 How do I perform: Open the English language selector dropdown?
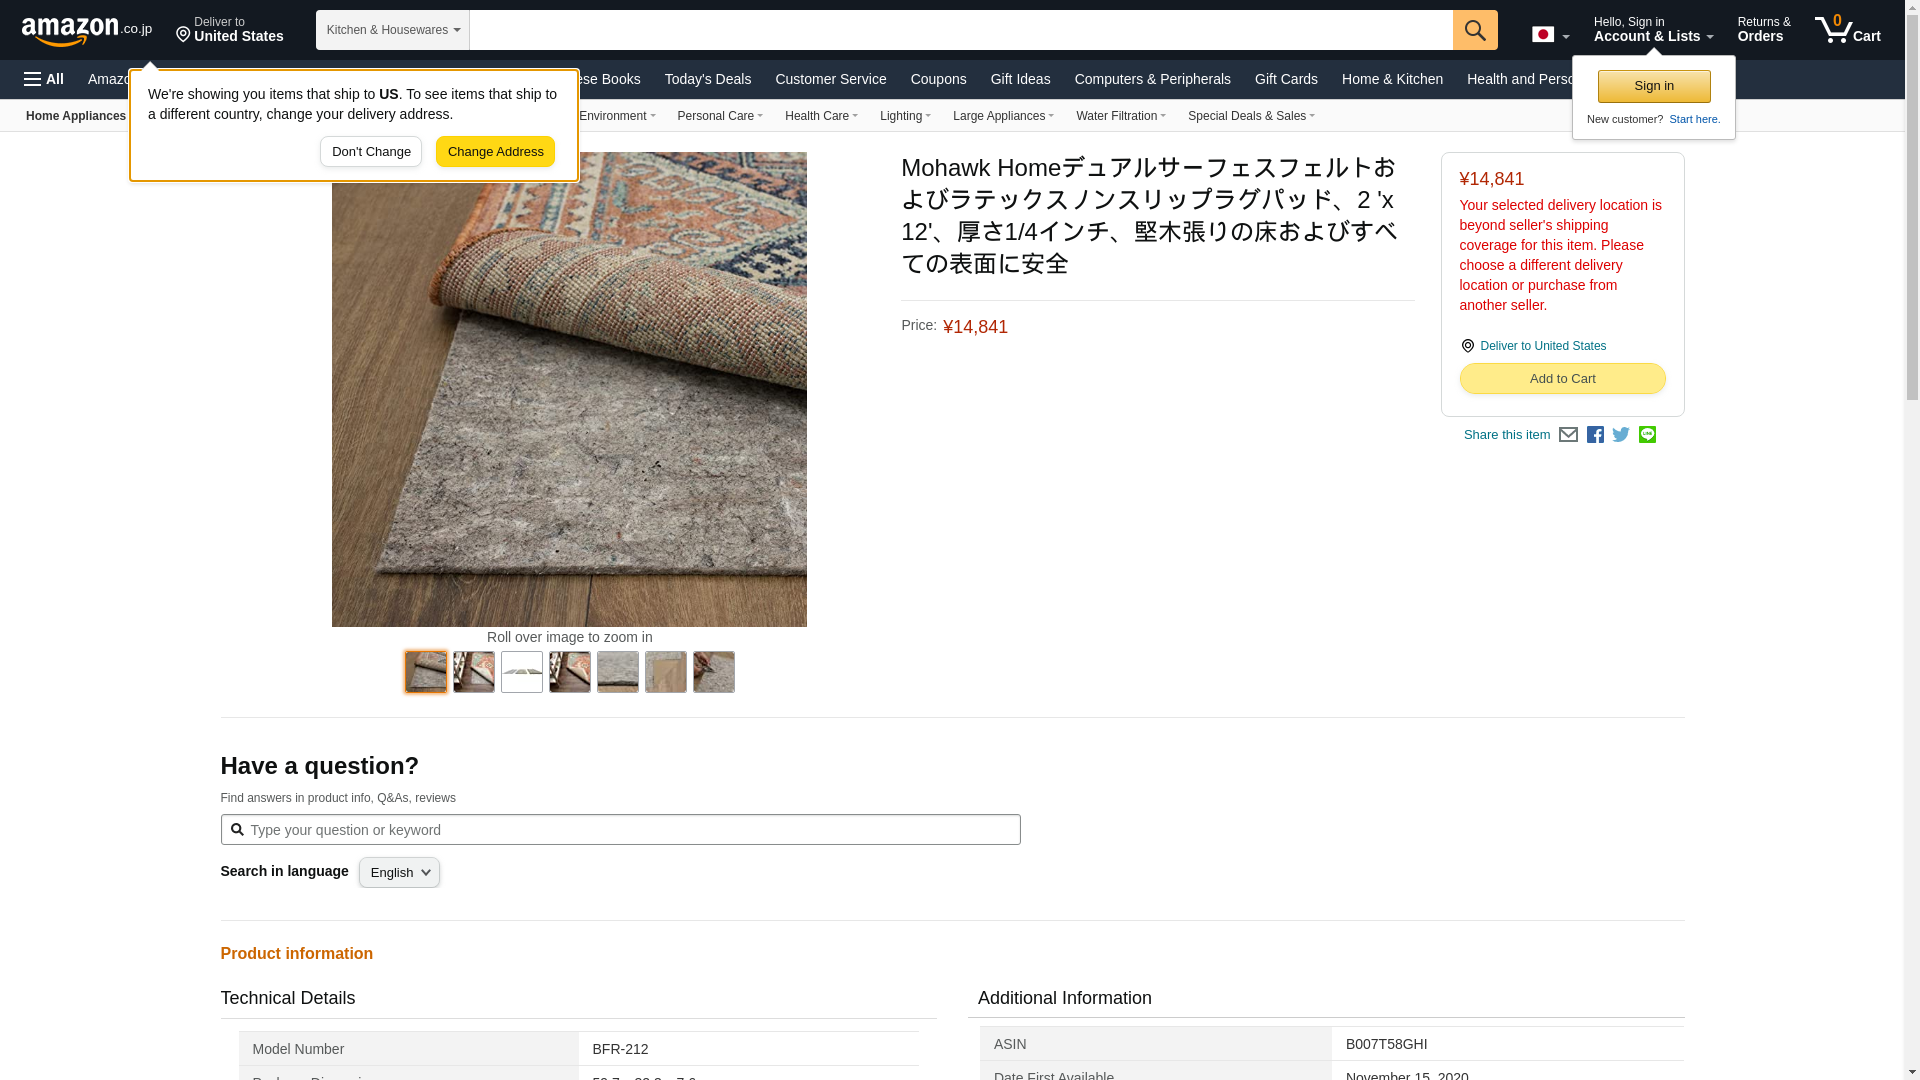(399, 873)
